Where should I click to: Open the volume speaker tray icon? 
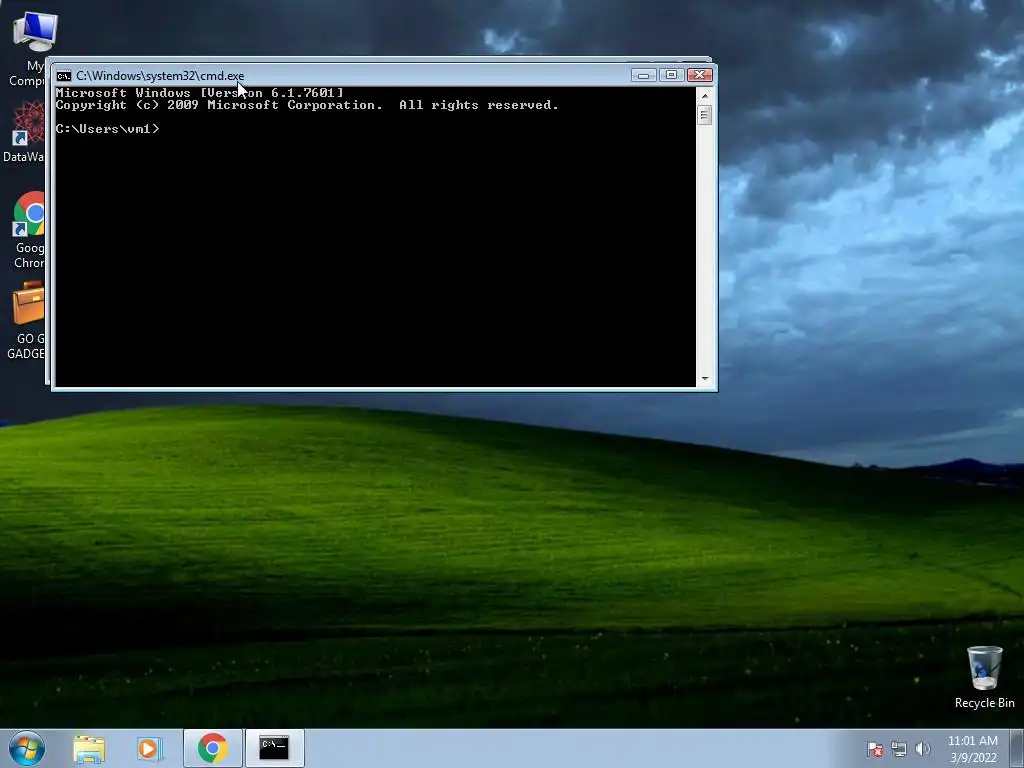click(x=923, y=749)
